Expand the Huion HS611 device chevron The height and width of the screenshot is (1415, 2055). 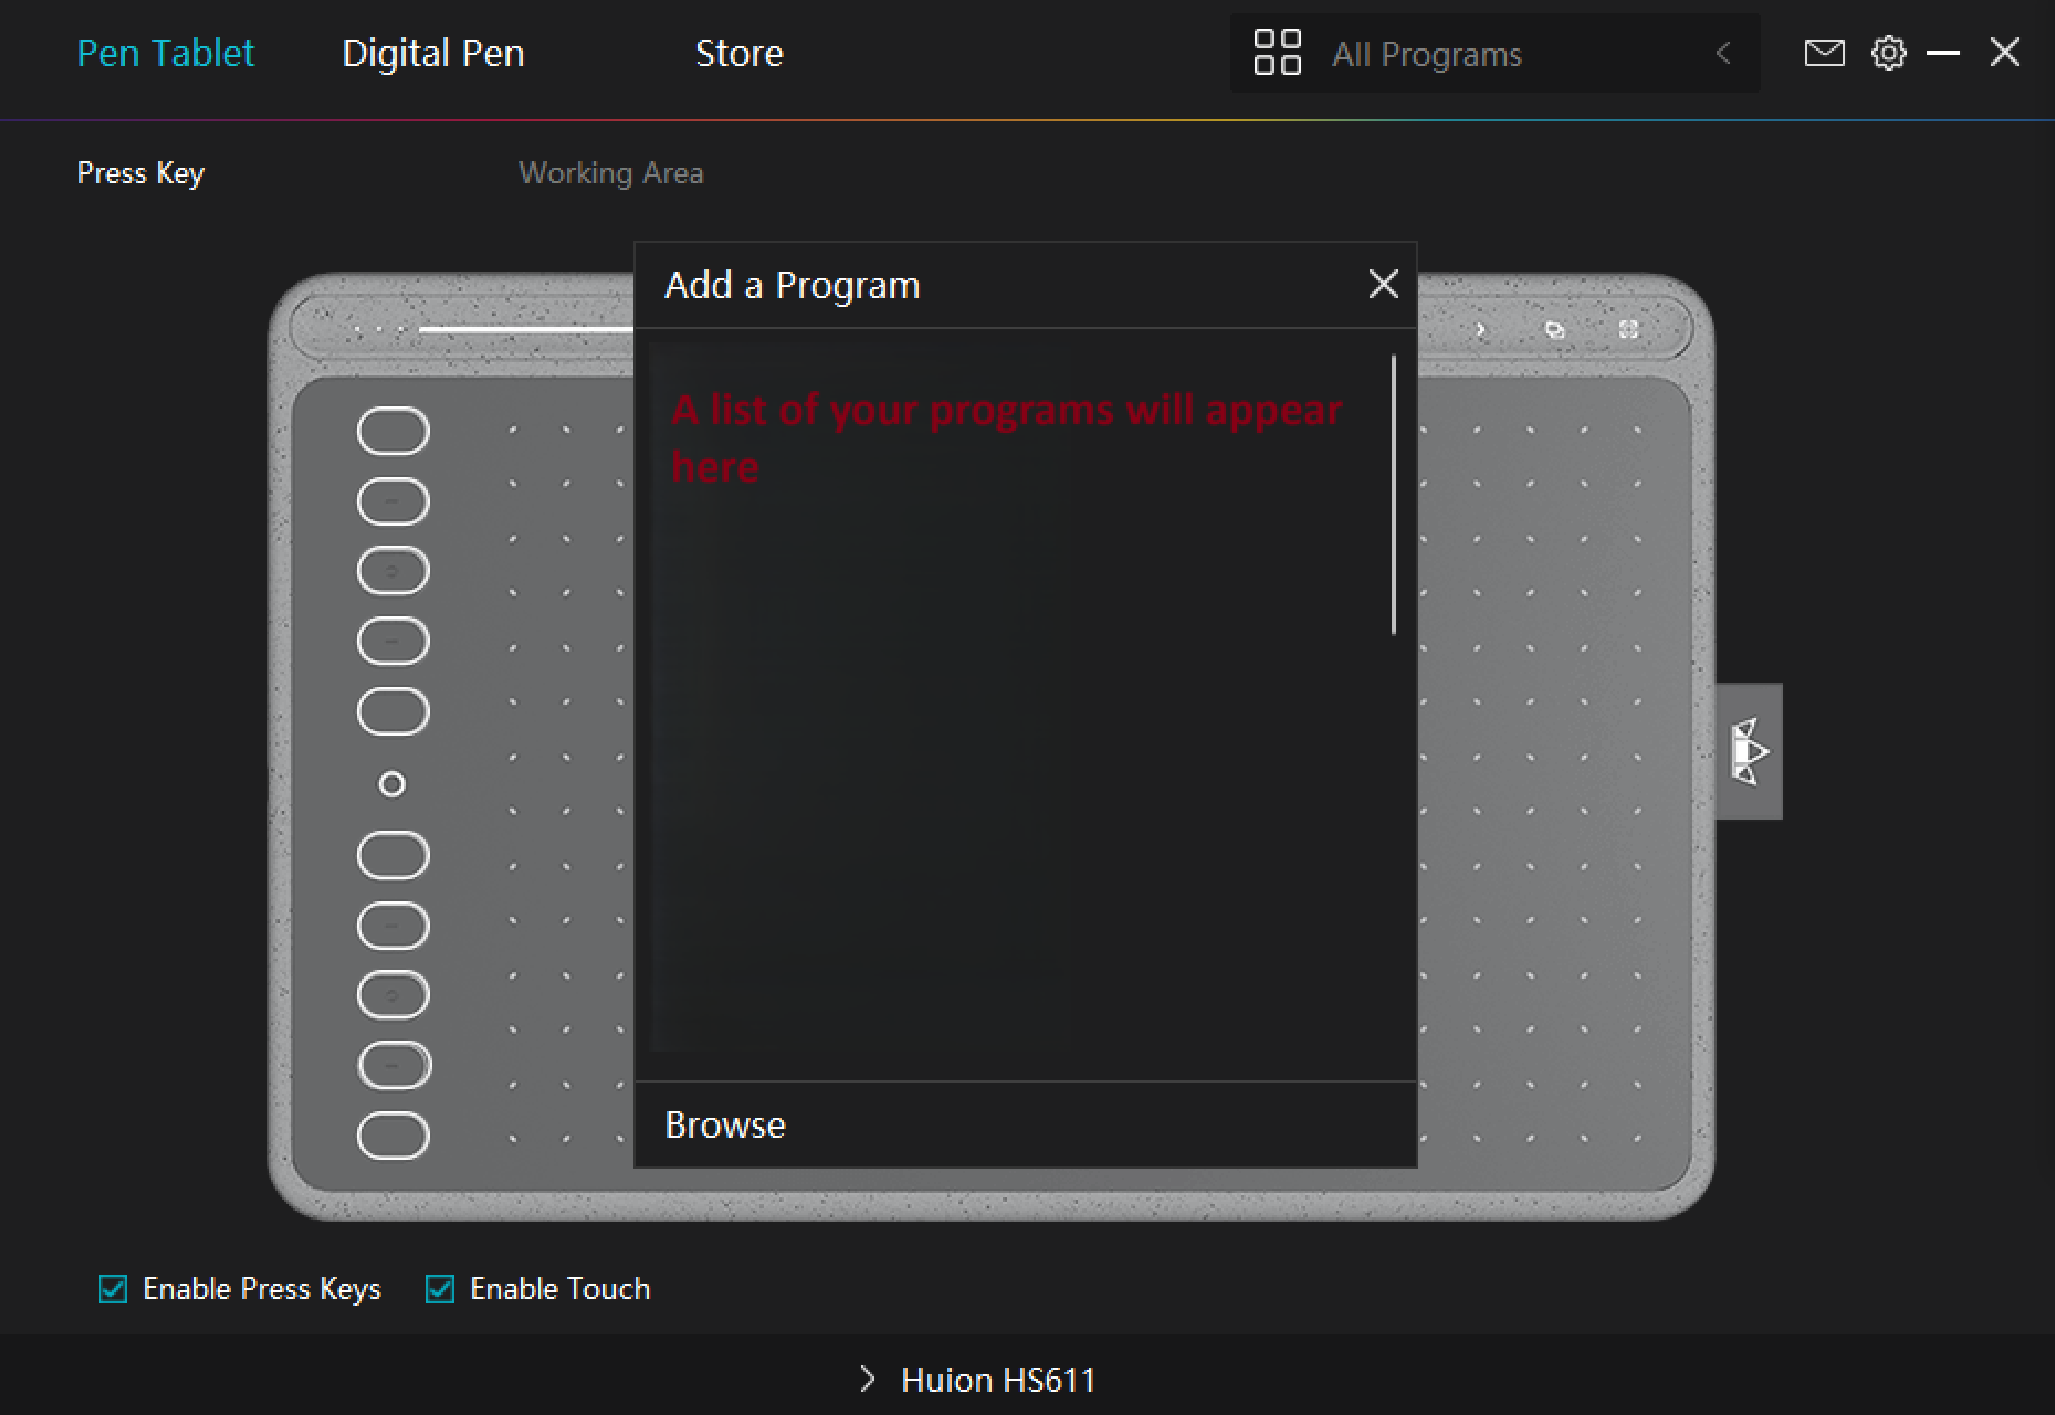(x=867, y=1380)
